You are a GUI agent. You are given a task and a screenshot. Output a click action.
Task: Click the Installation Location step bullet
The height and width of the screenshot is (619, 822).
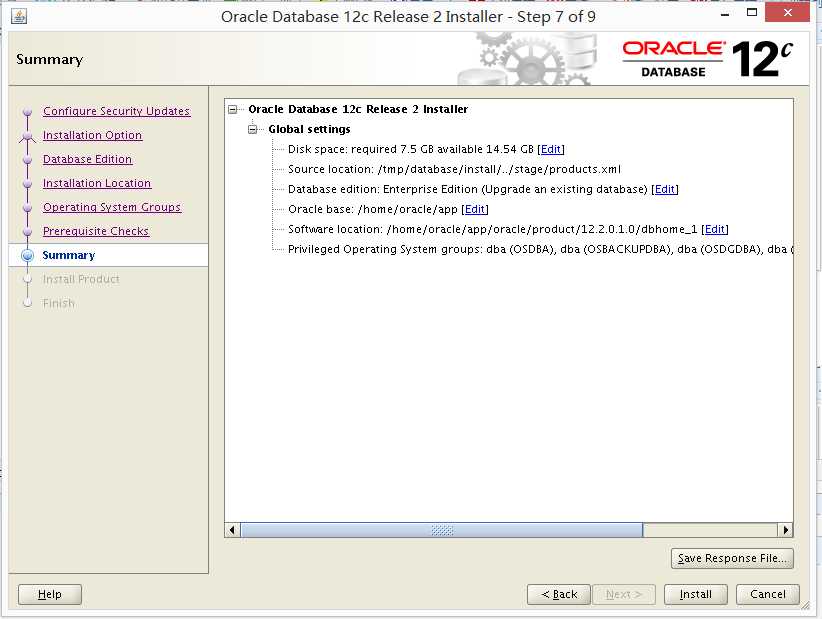click(27, 184)
